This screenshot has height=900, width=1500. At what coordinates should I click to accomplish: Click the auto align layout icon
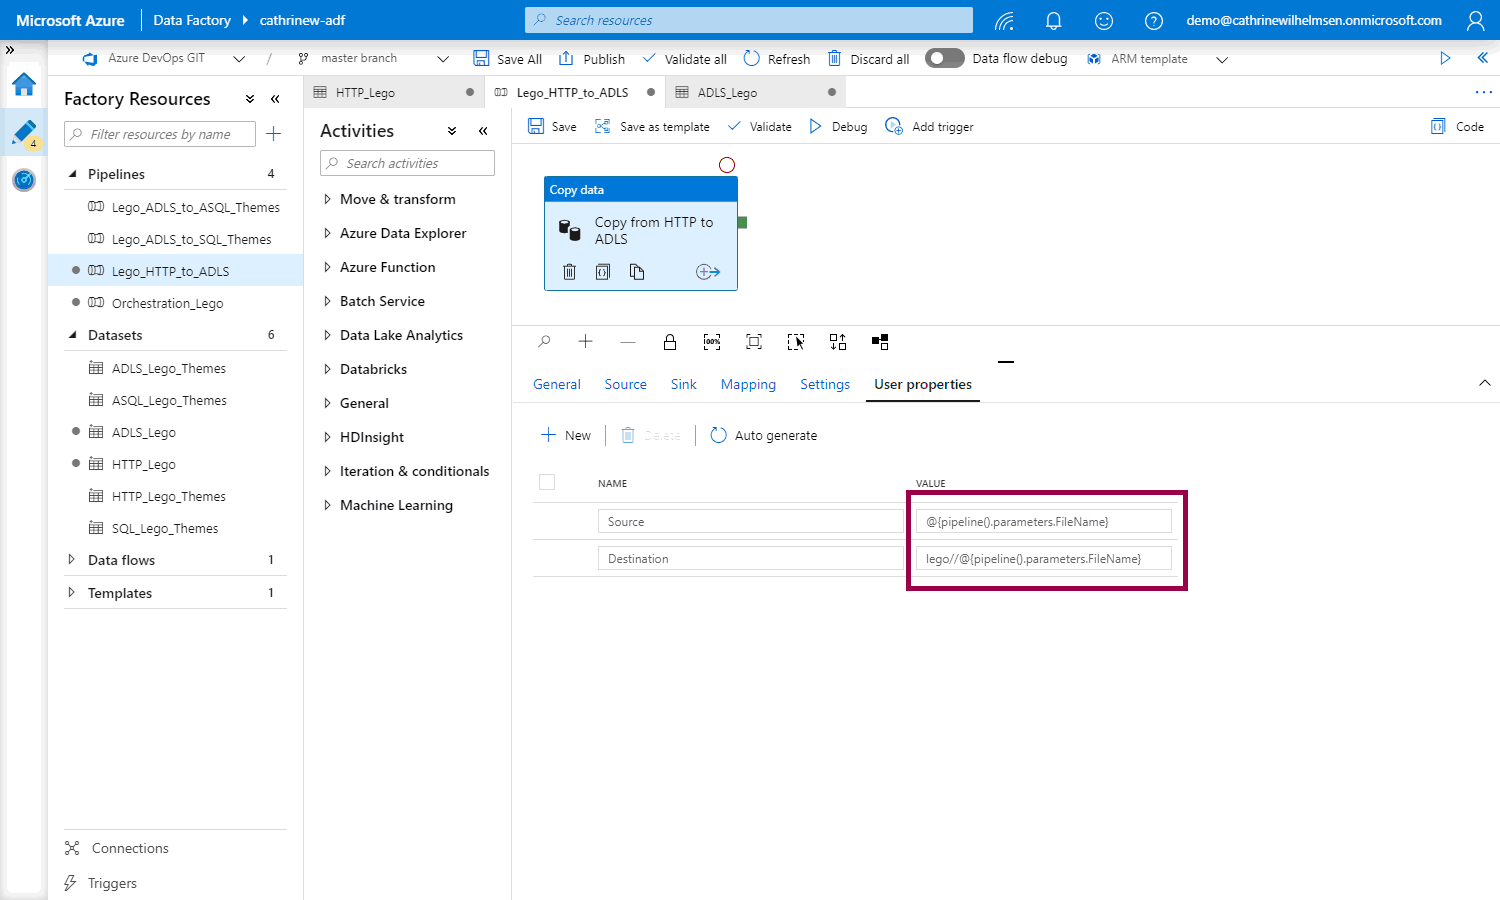838,342
